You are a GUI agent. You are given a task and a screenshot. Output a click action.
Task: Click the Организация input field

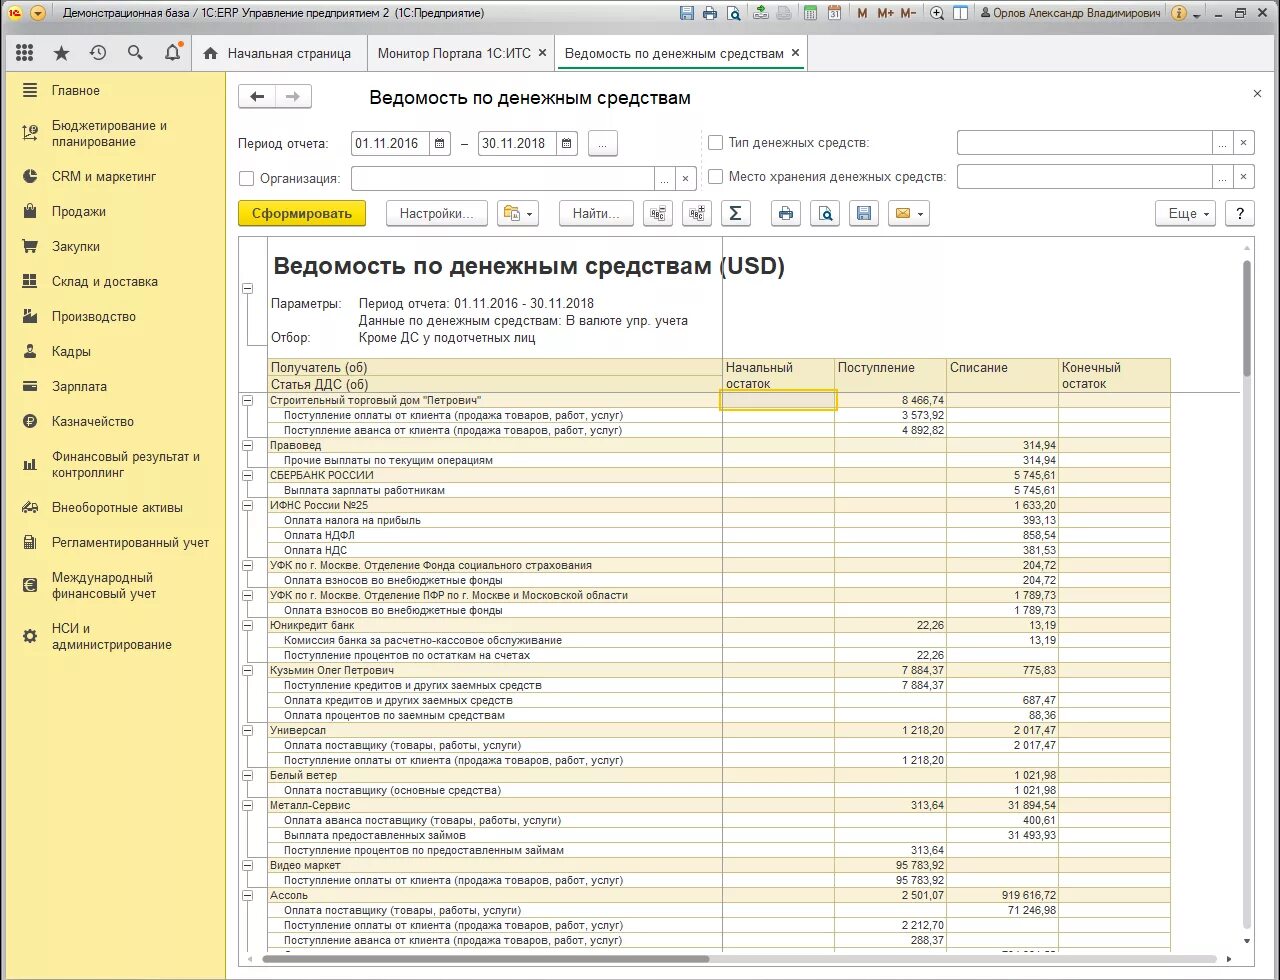(503, 178)
